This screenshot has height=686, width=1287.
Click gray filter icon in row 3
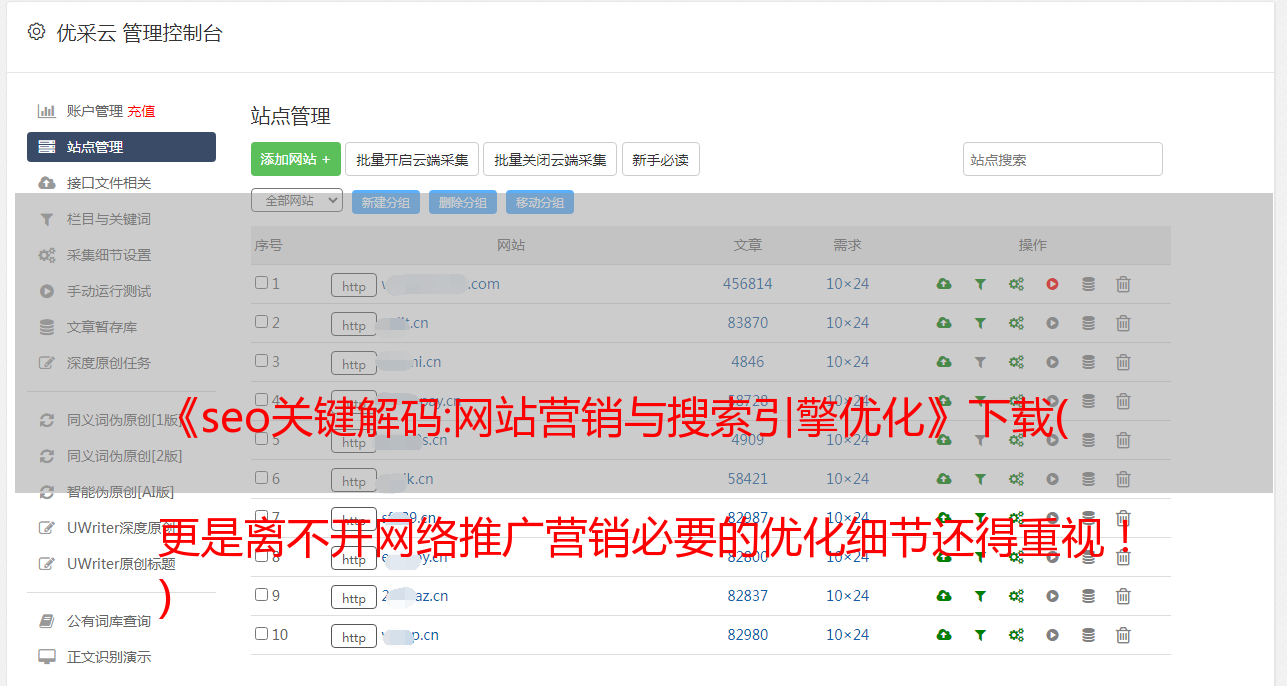click(x=980, y=362)
